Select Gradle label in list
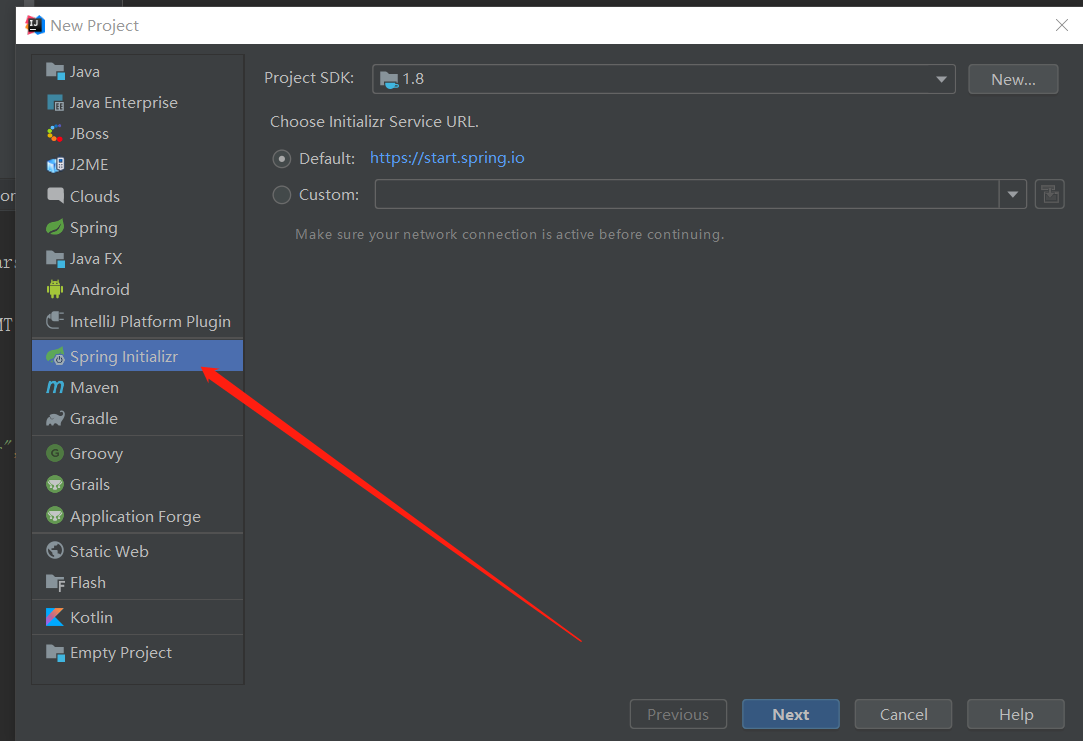The width and height of the screenshot is (1083, 741). pyautogui.click(x=94, y=418)
